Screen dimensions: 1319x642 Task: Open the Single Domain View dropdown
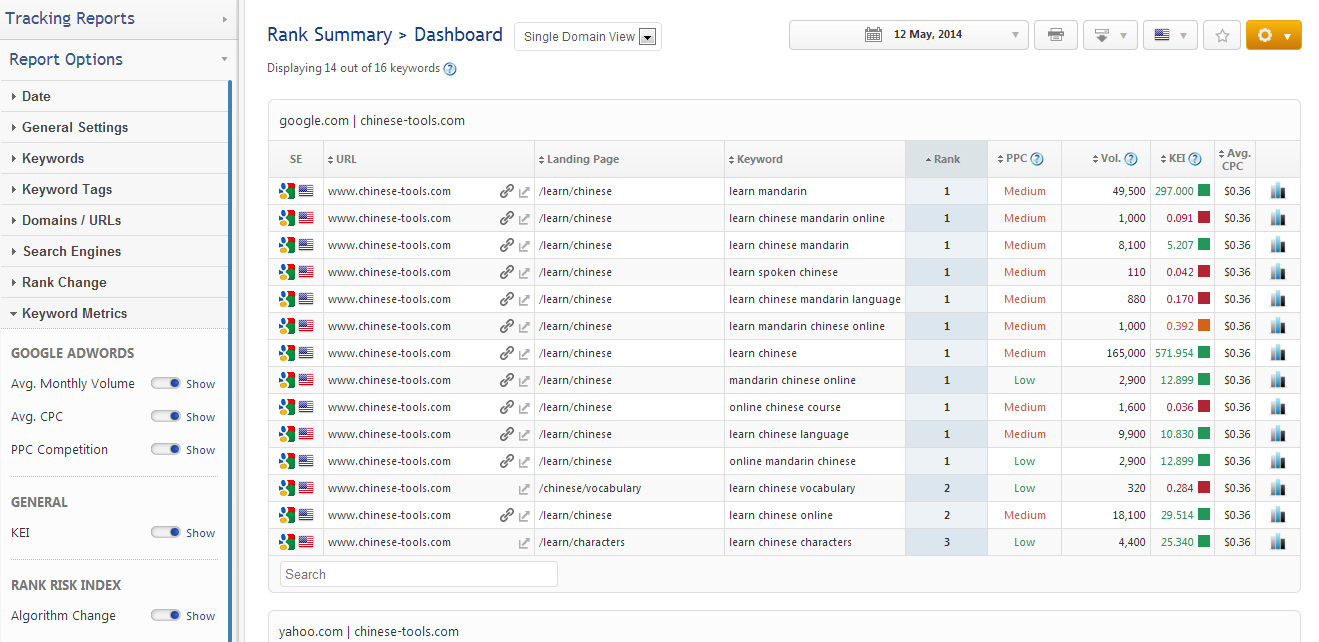(x=588, y=37)
